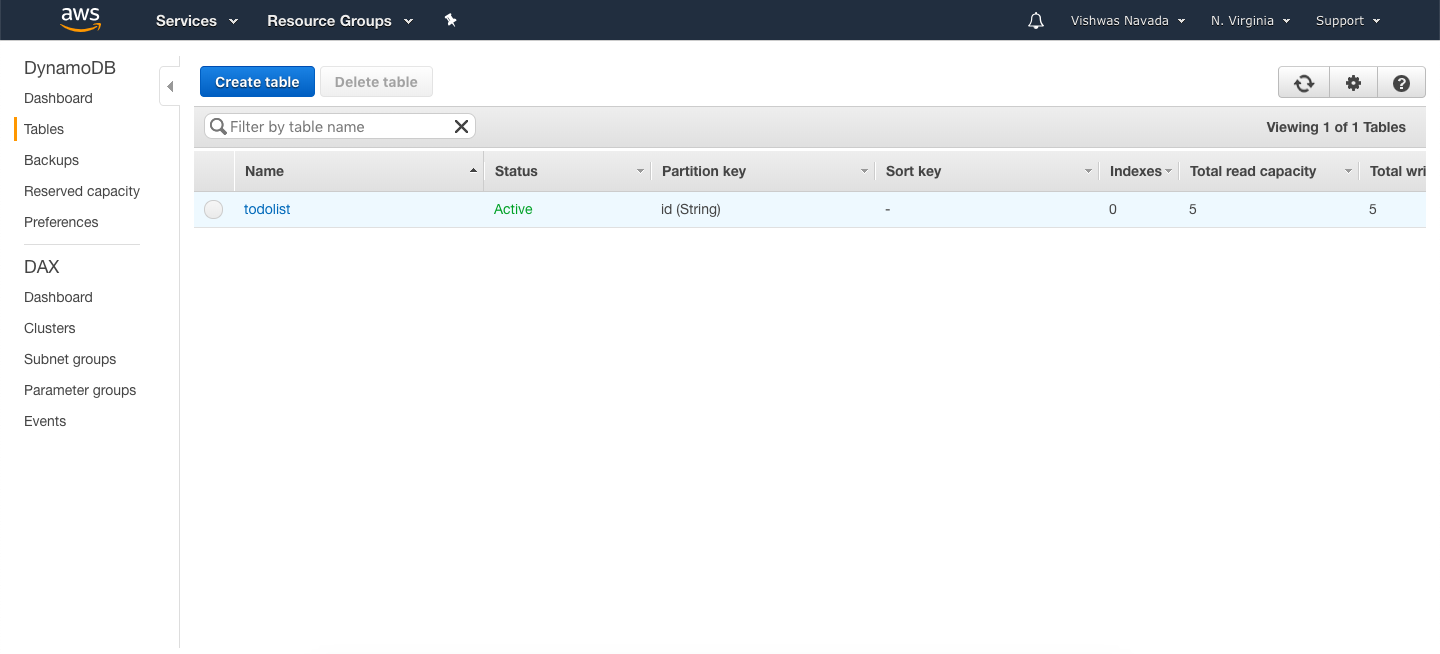Go to DynamoDB Dashboard
Screen dimensions: 1440x654
[x=58, y=98]
